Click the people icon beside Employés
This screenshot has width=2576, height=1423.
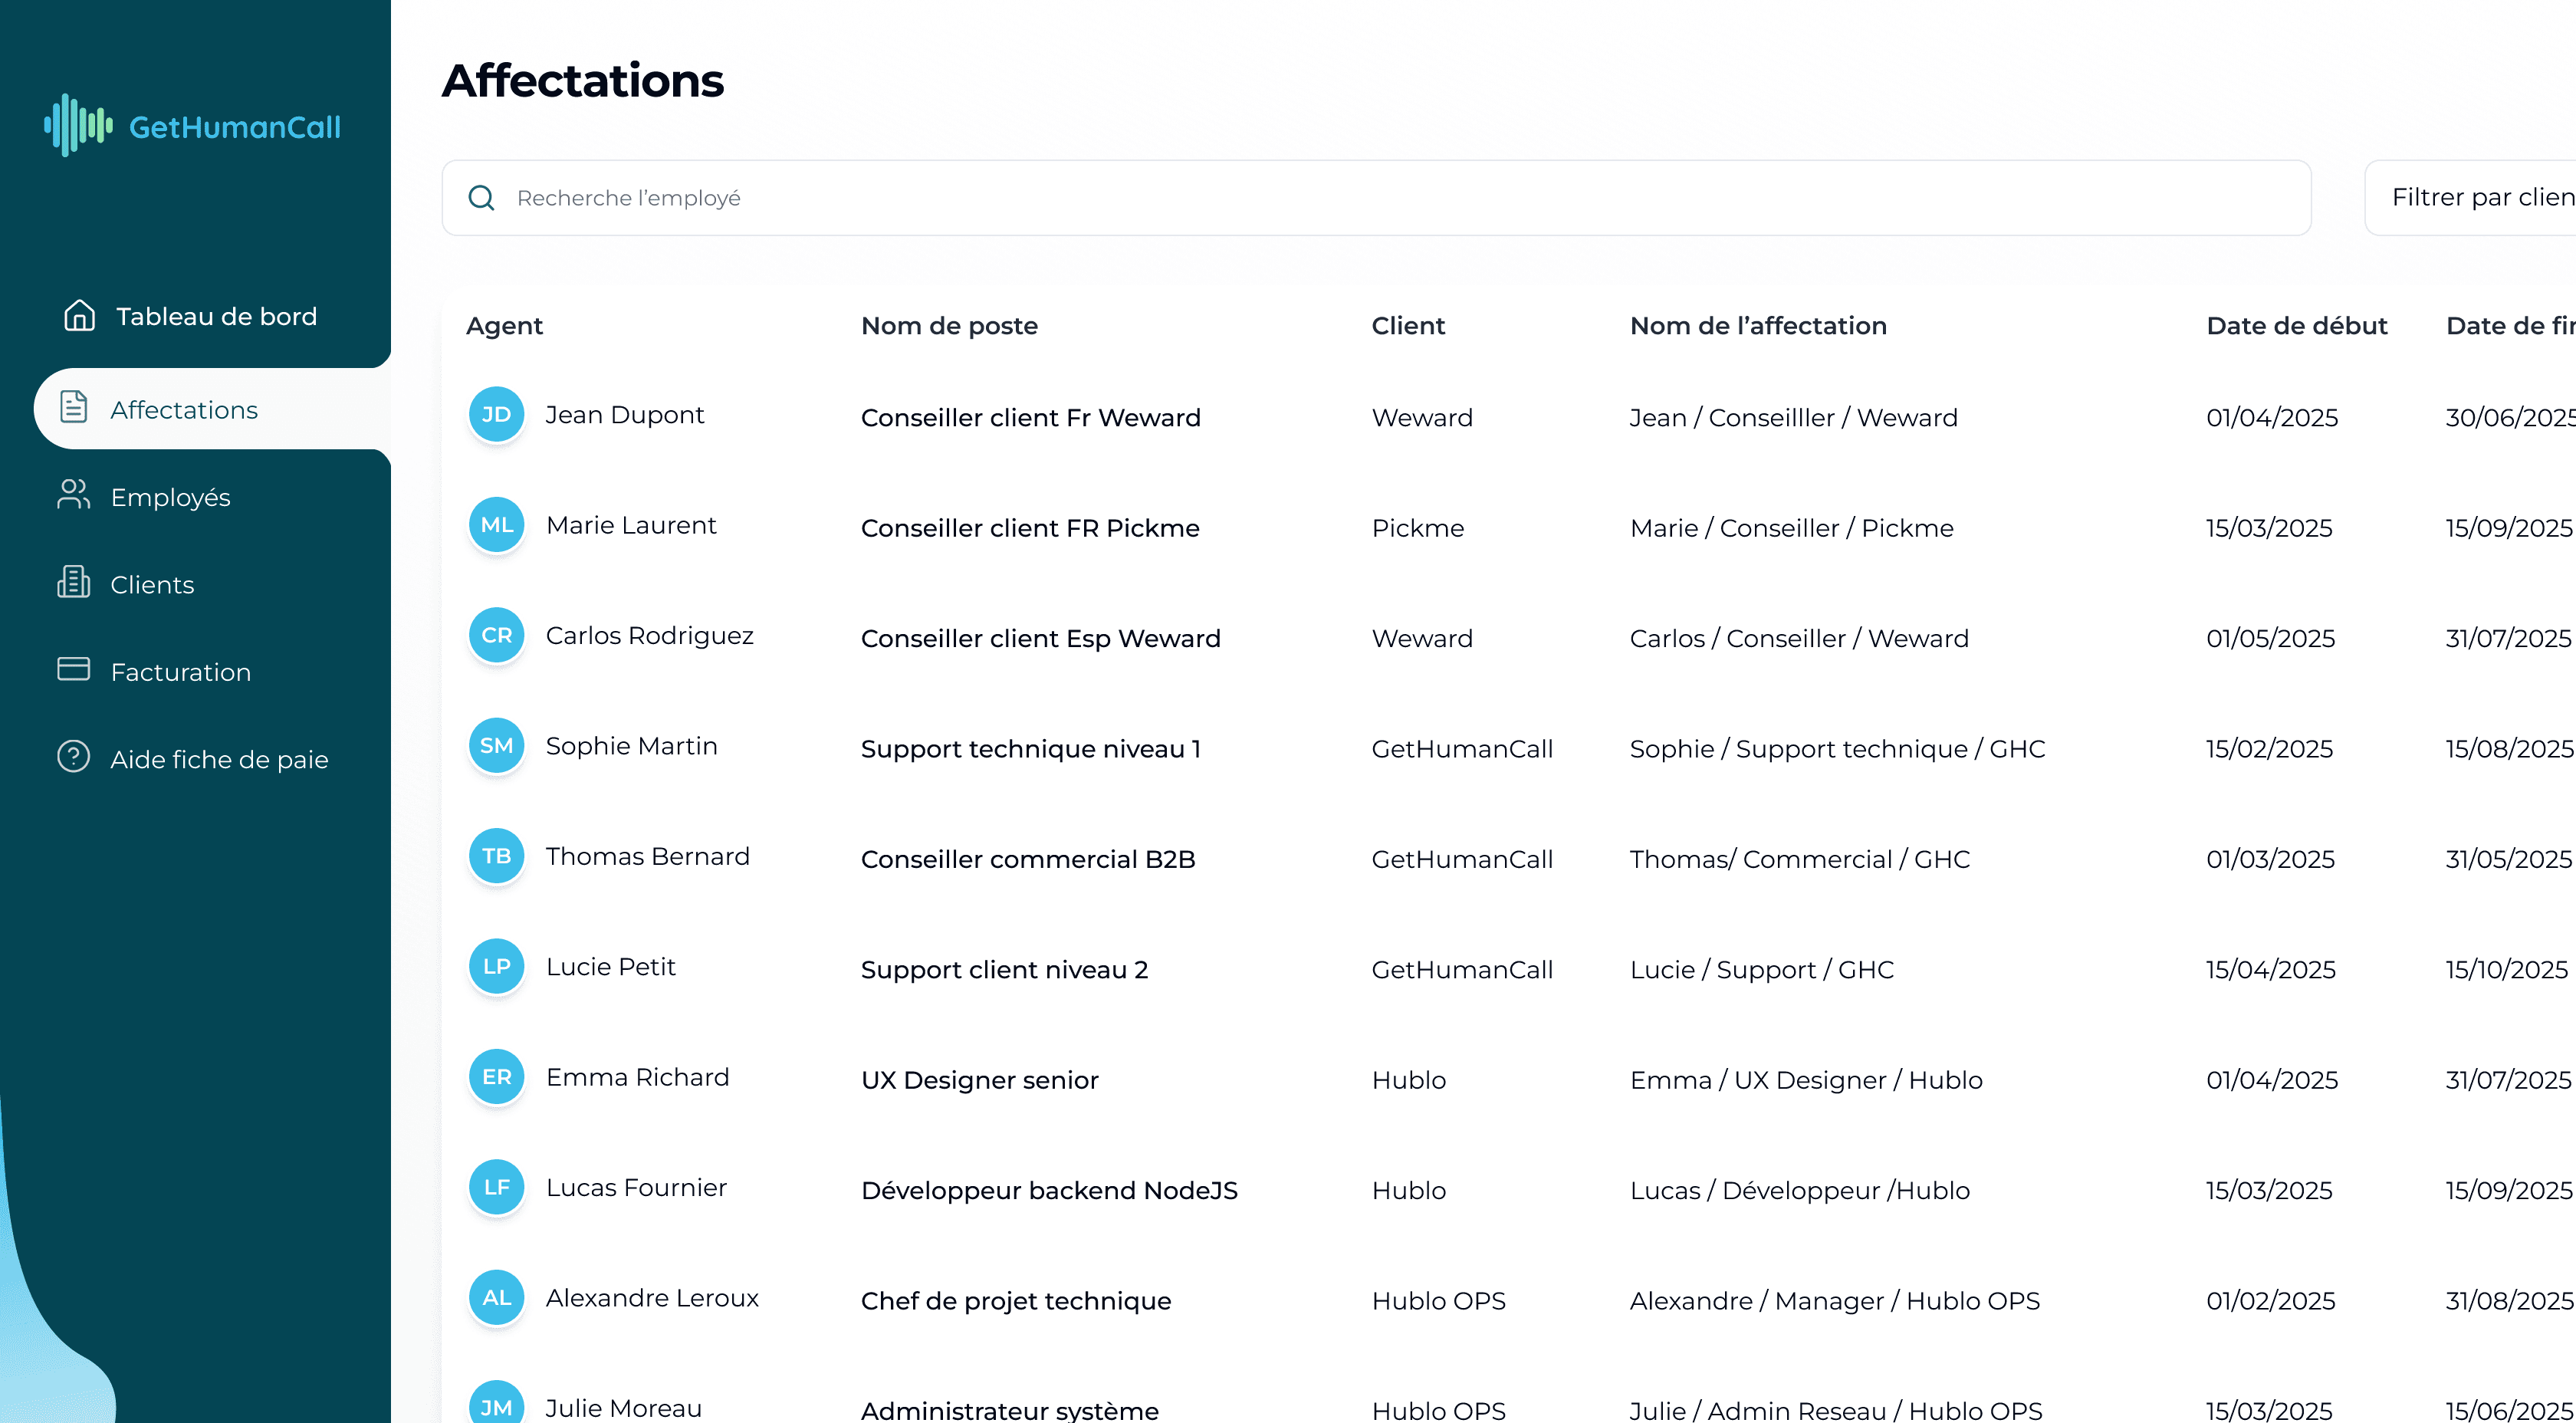pos(73,495)
